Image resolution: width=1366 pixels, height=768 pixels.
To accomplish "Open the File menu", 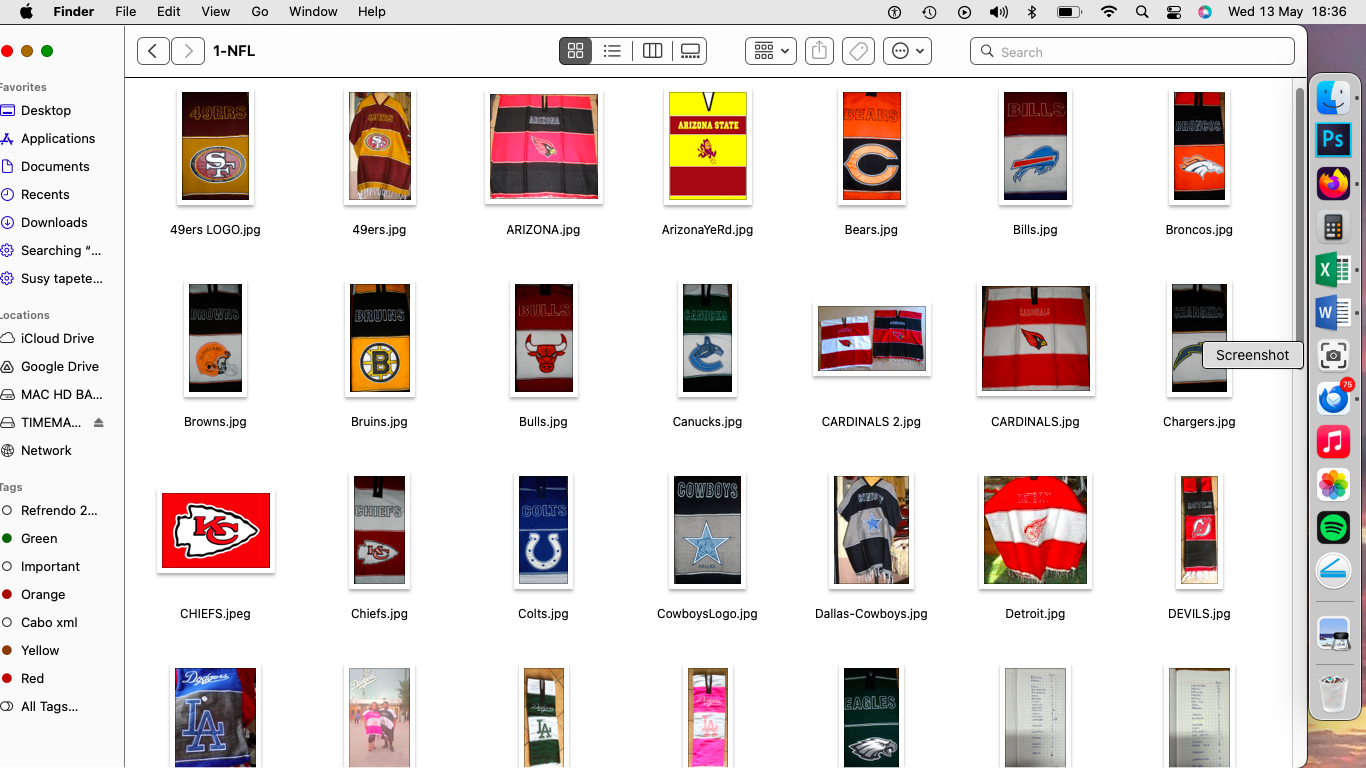I will pyautogui.click(x=125, y=11).
